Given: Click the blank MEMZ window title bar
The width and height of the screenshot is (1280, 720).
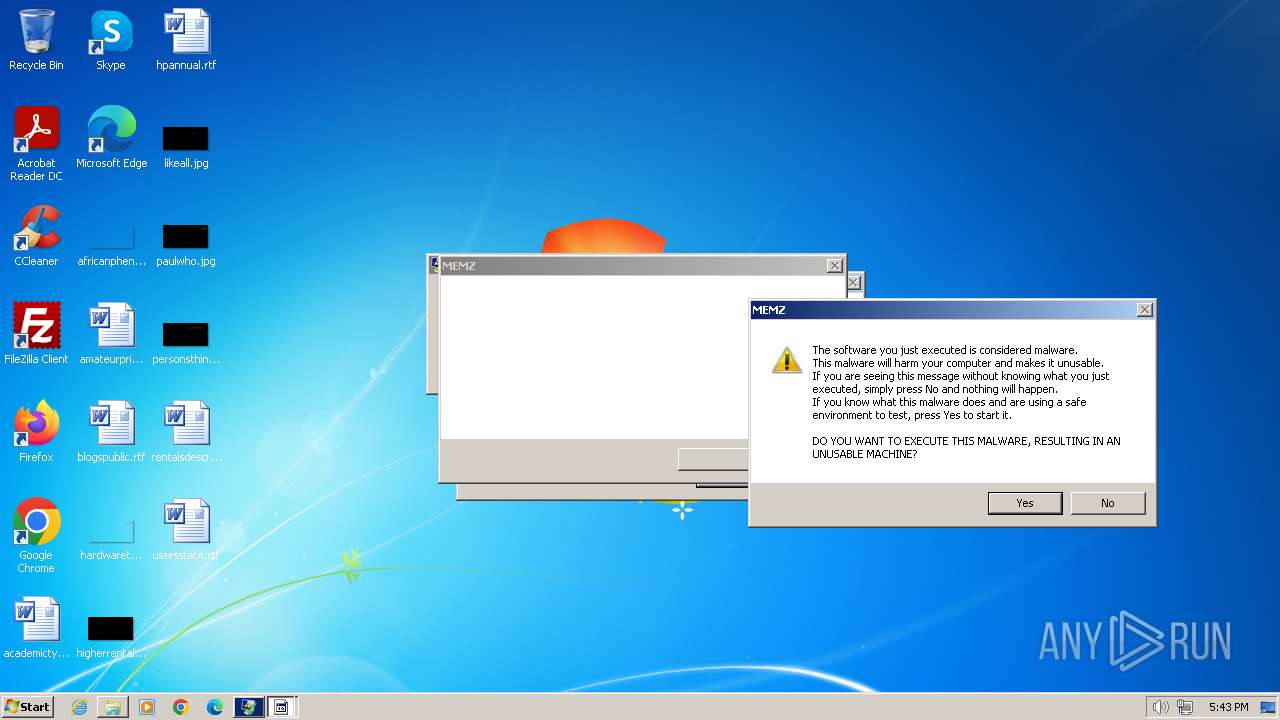Looking at the screenshot, I should click(x=633, y=266).
